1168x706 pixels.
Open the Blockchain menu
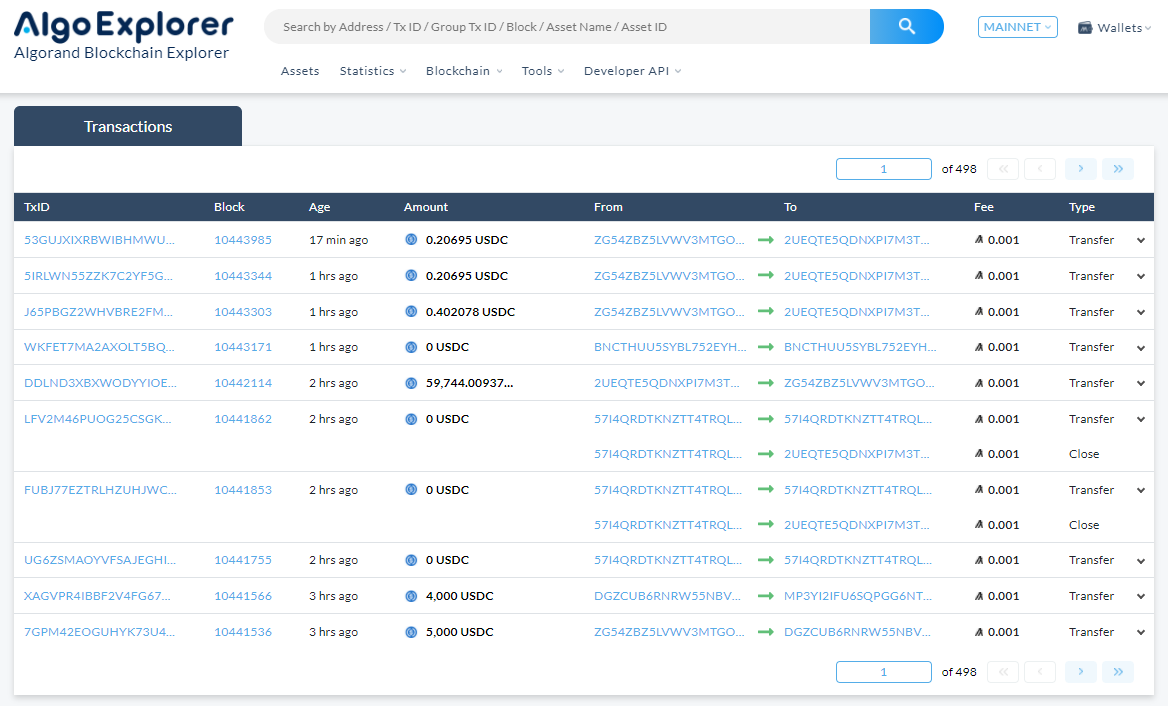coord(464,71)
